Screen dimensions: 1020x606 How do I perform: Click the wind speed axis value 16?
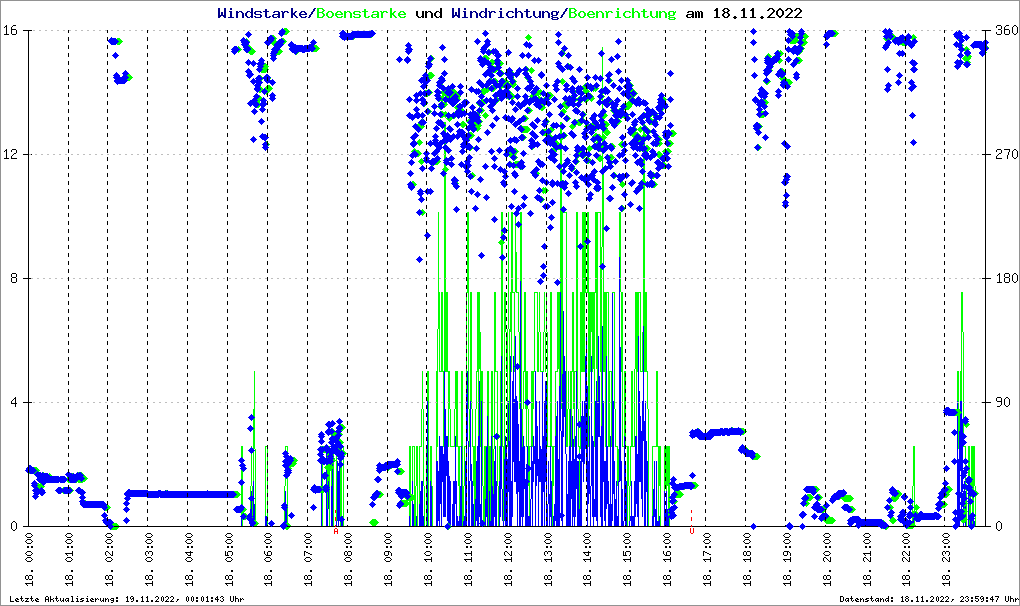(x=10, y=31)
